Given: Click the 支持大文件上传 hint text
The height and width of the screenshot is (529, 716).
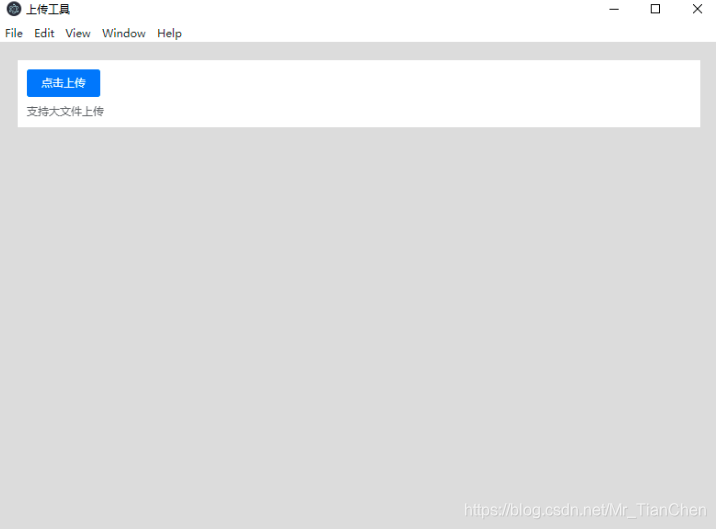Looking at the screenshot, I should pyautogui.click(x=65, y=111).
